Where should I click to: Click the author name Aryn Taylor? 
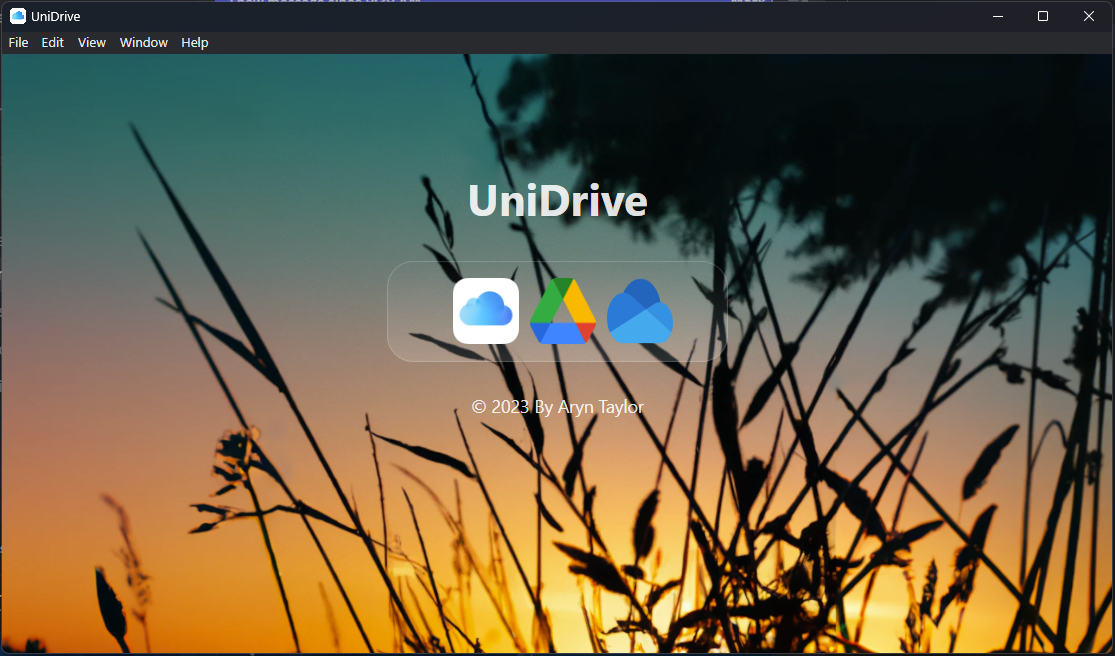click(x=600, y=407)
